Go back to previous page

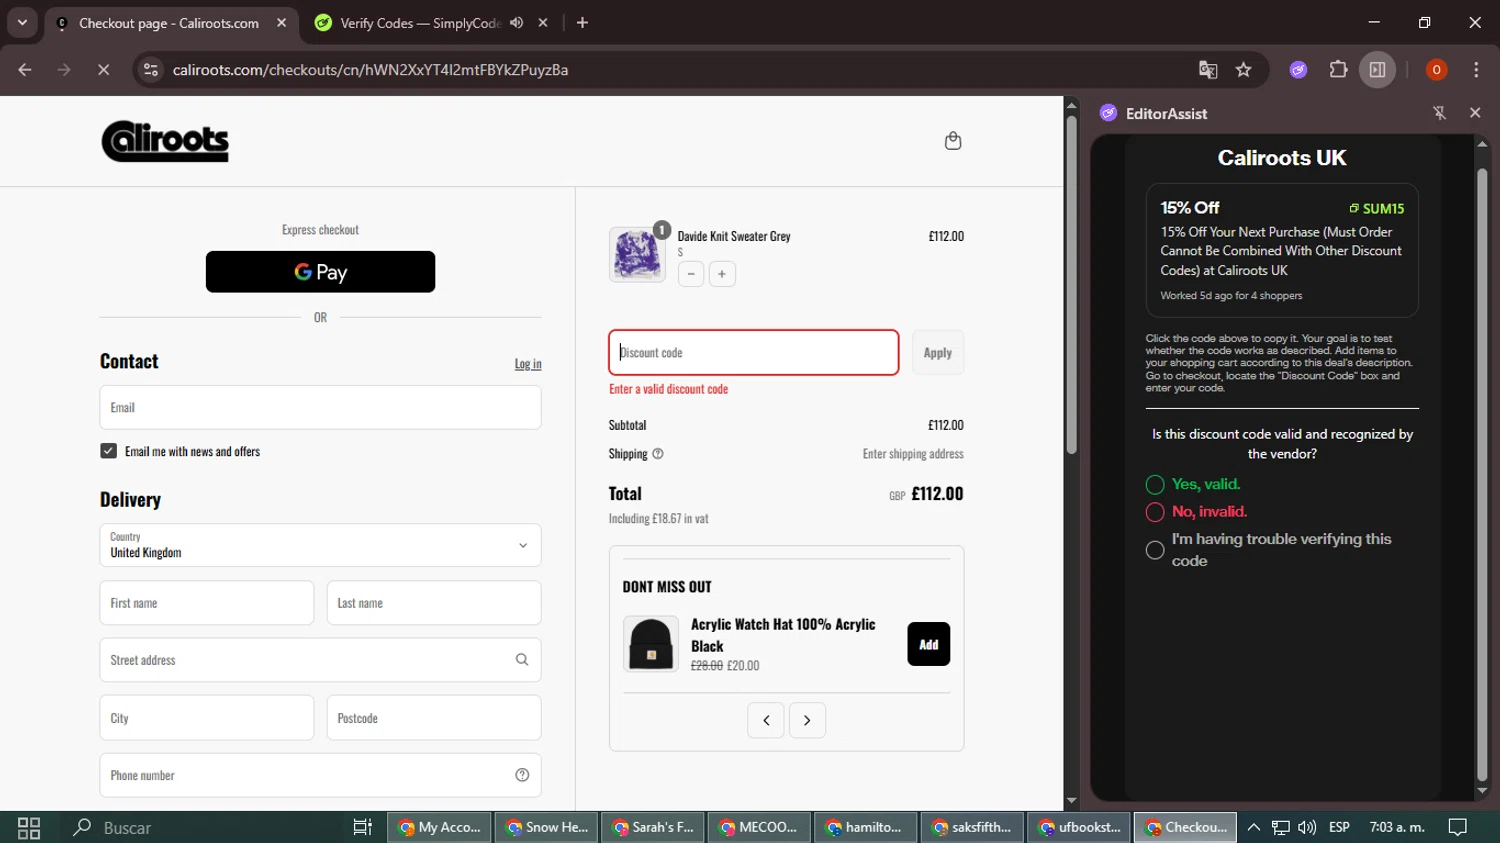pos(25,70)
